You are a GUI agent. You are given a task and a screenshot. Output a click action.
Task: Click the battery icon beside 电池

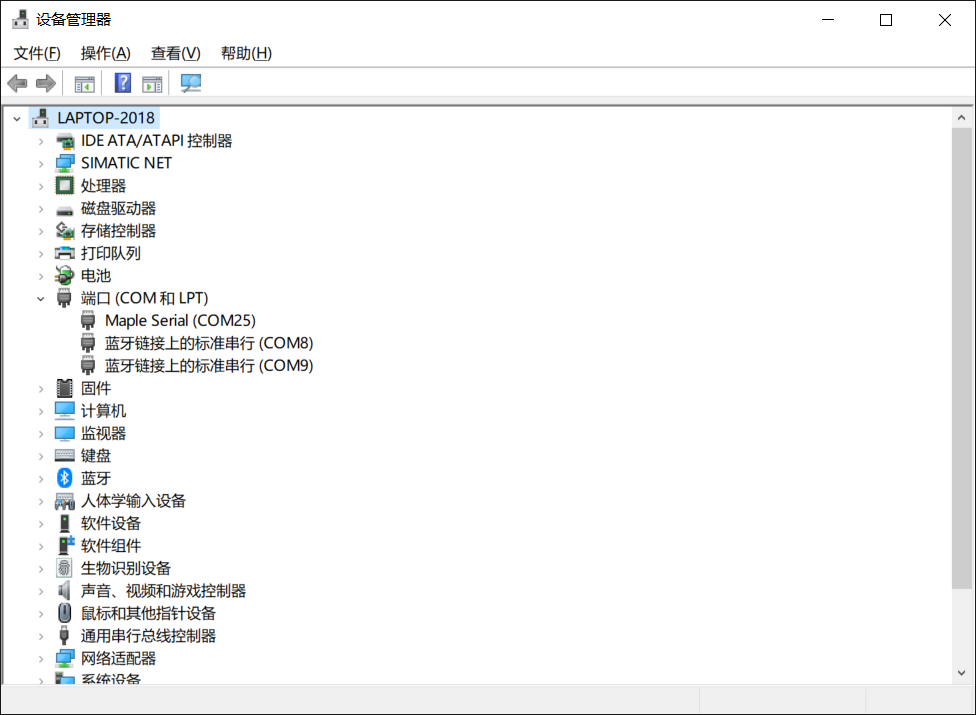[64, 275]
